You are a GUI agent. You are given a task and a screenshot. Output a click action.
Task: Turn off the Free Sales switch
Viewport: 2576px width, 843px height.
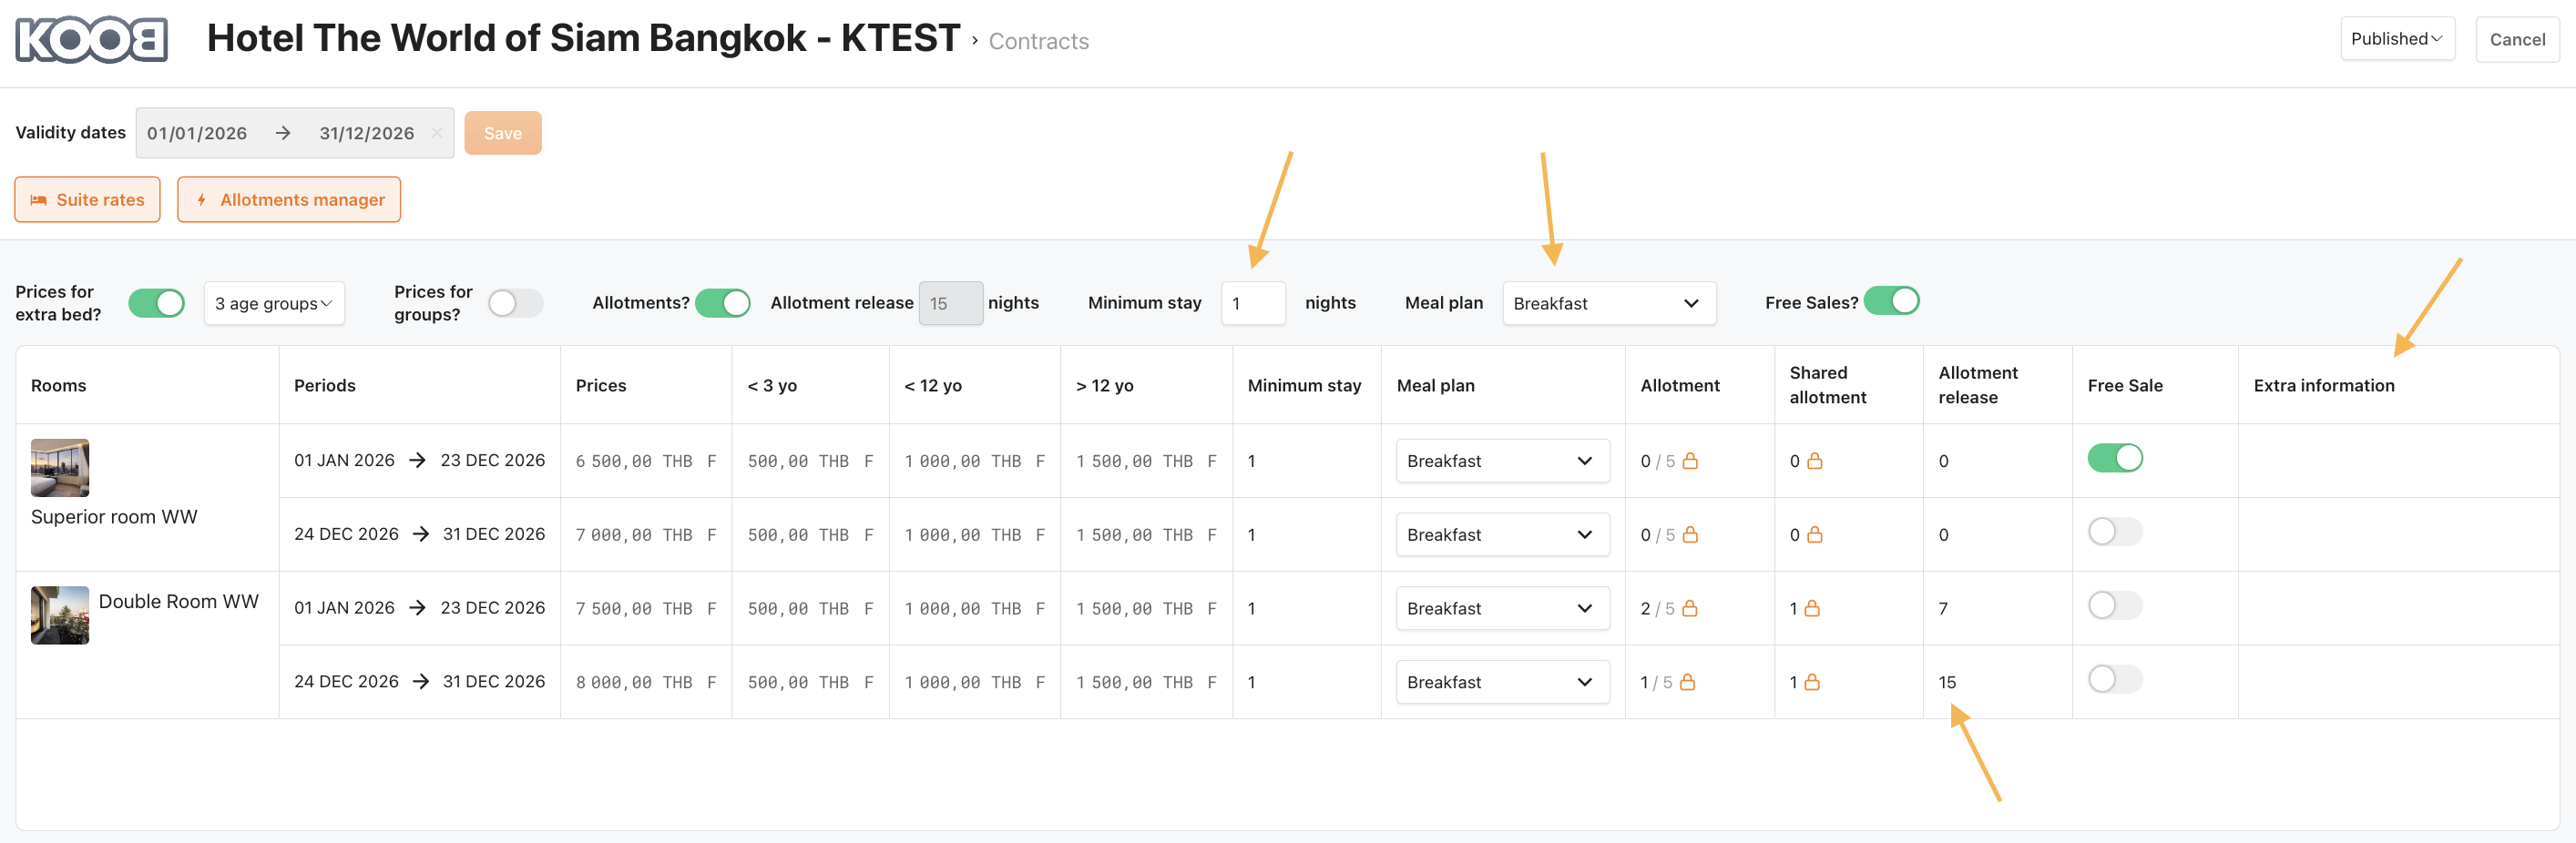point(1891,301)
